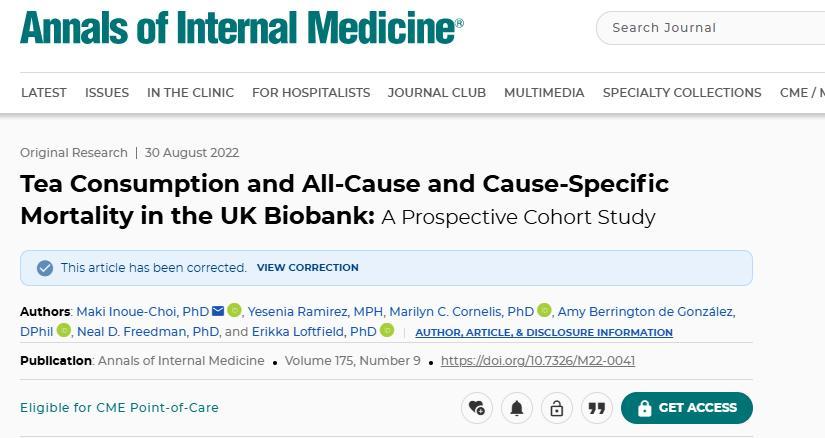Open Amy Berrington de González's ORCID icon

point(64,331)
